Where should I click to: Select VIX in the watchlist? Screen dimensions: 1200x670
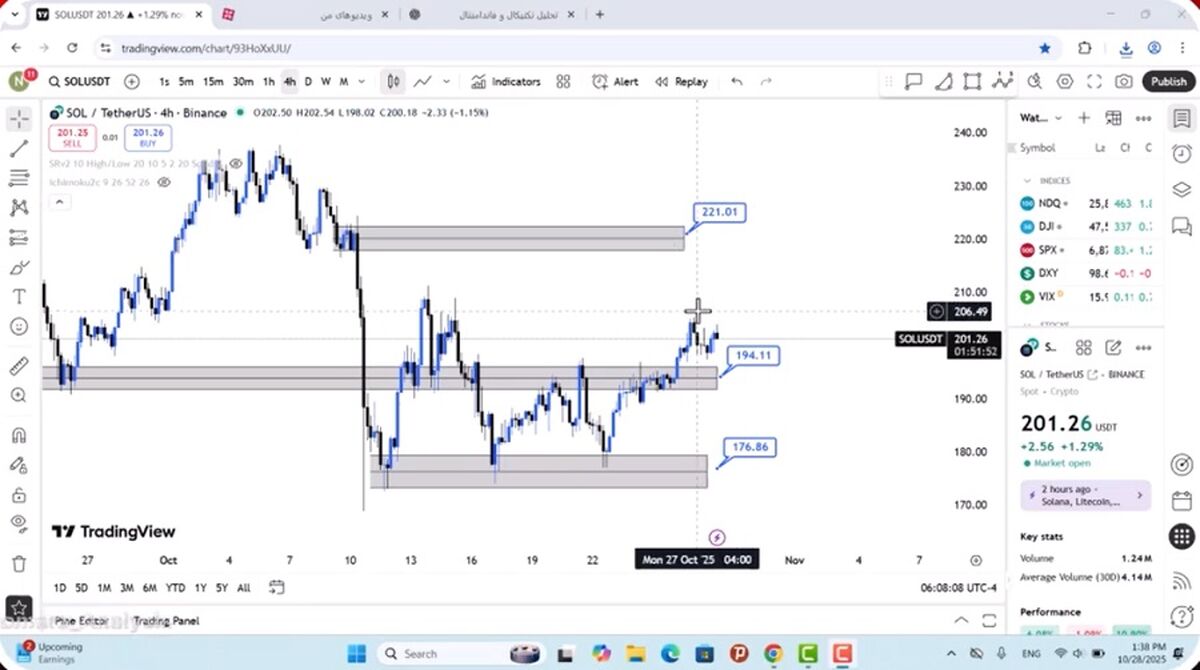tap(1084, 297)
